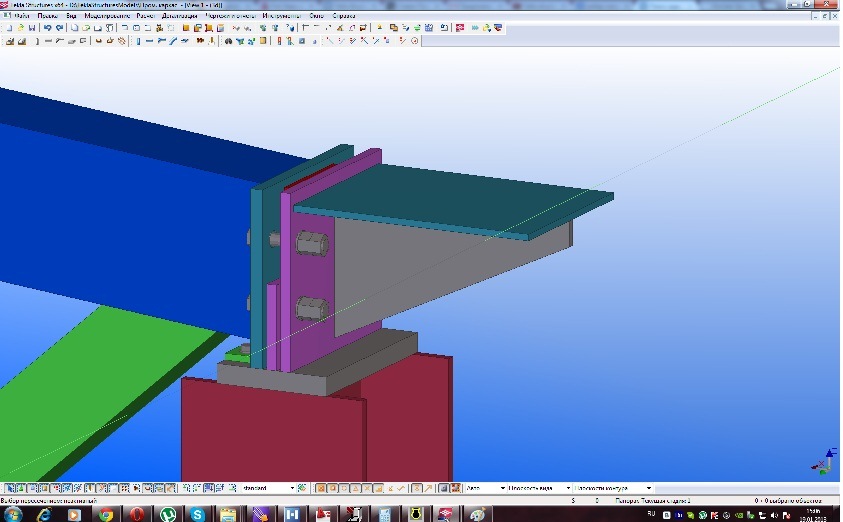Toggle the leftmost selection switch in bottom toolbar
Screen dimensions: 843x522
click(8, 488)
